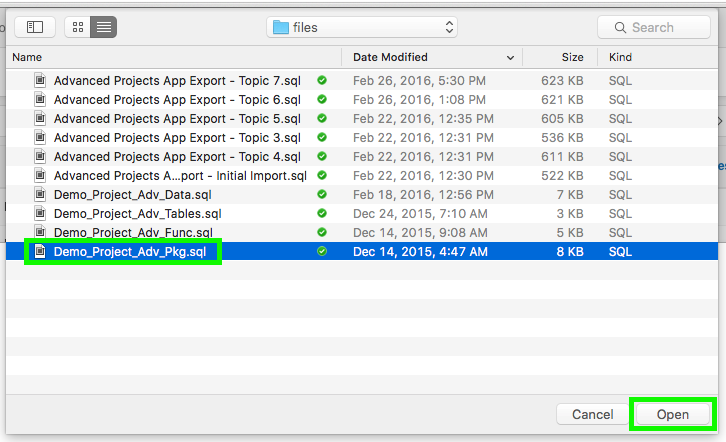Click the 7 KB size value
The width and height of the screenshot is (726, 442).
(x=570, y=194)
